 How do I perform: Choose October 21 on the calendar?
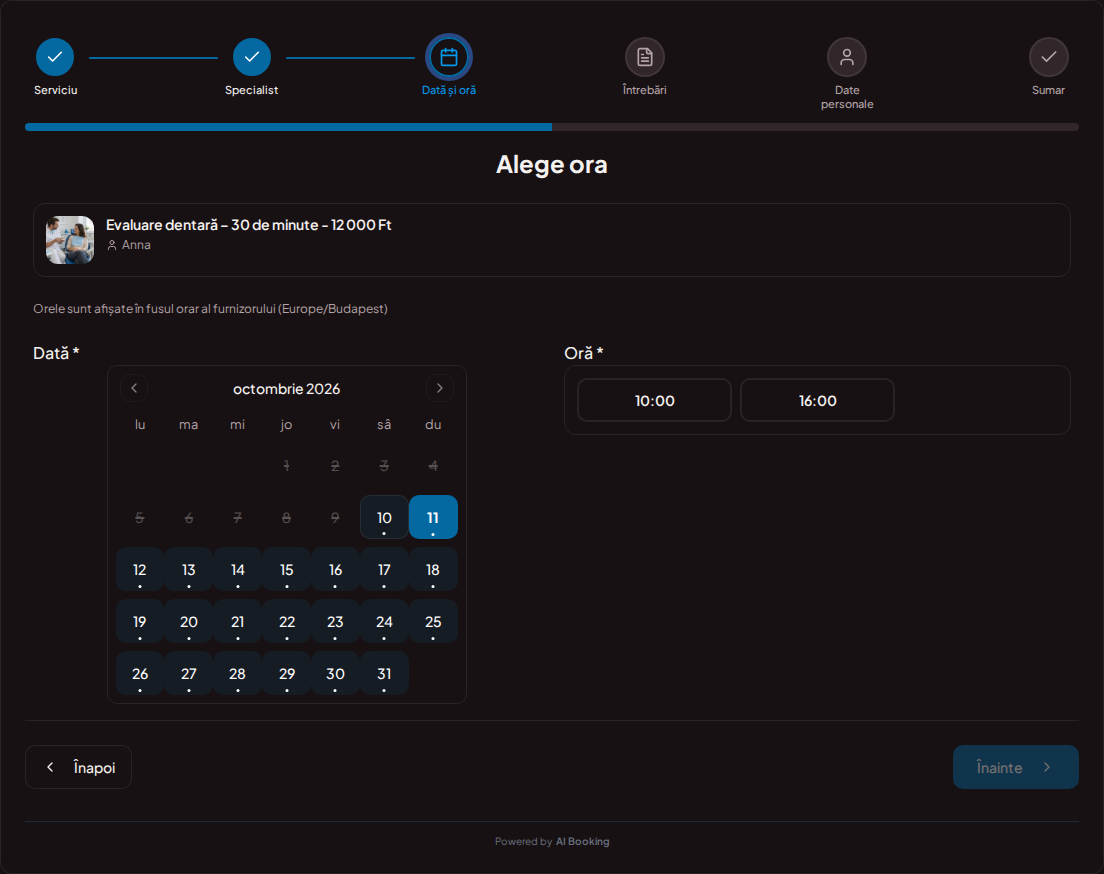(x=237, y=622)
